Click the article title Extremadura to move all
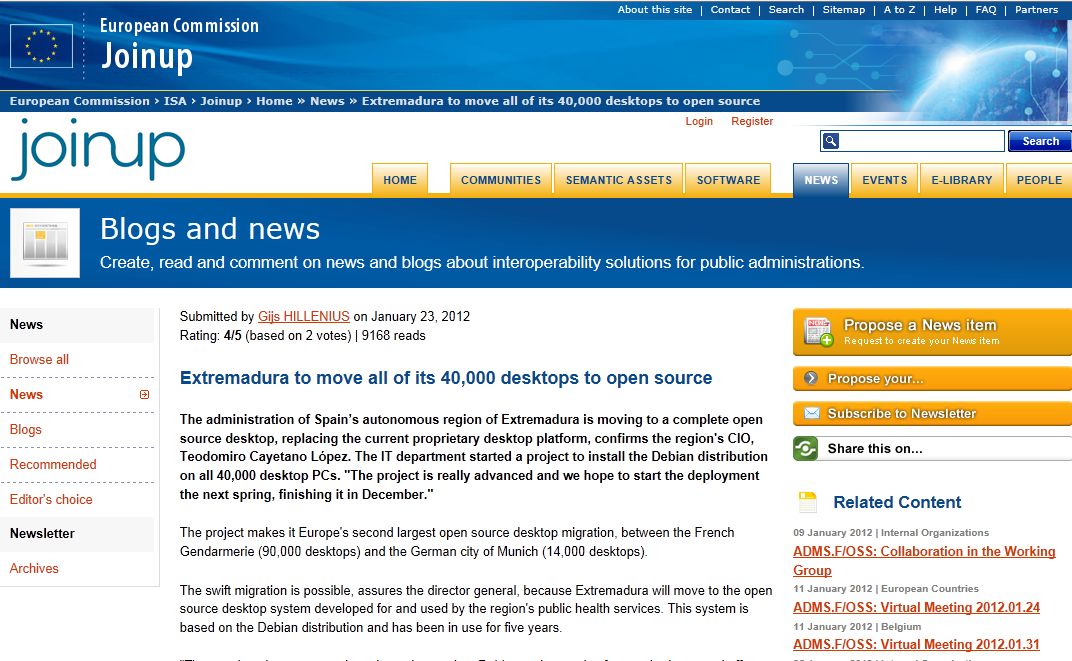1072x661 pixels. pyautogui.click(x=446, y=378)
